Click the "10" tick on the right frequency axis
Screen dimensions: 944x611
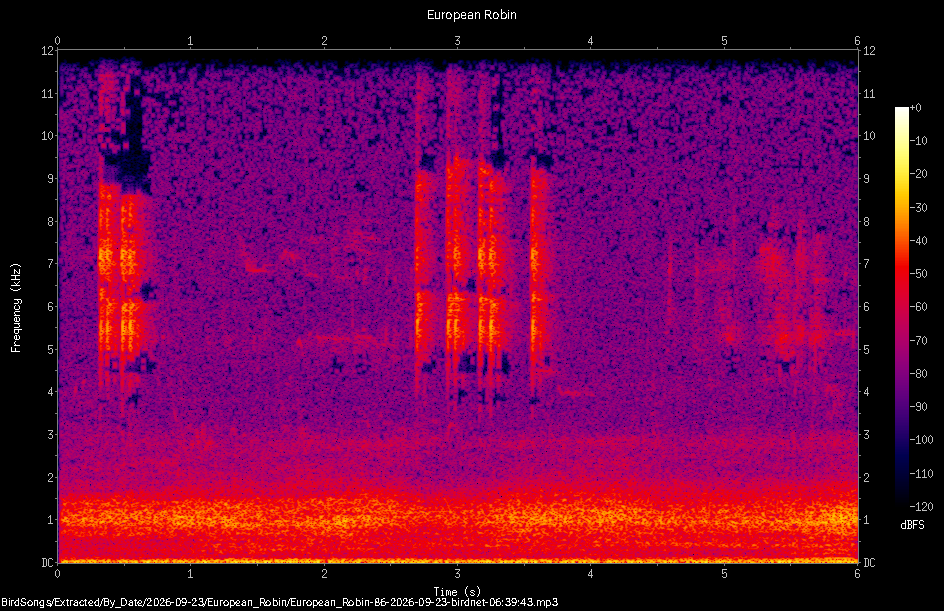(x=869, y=136)
